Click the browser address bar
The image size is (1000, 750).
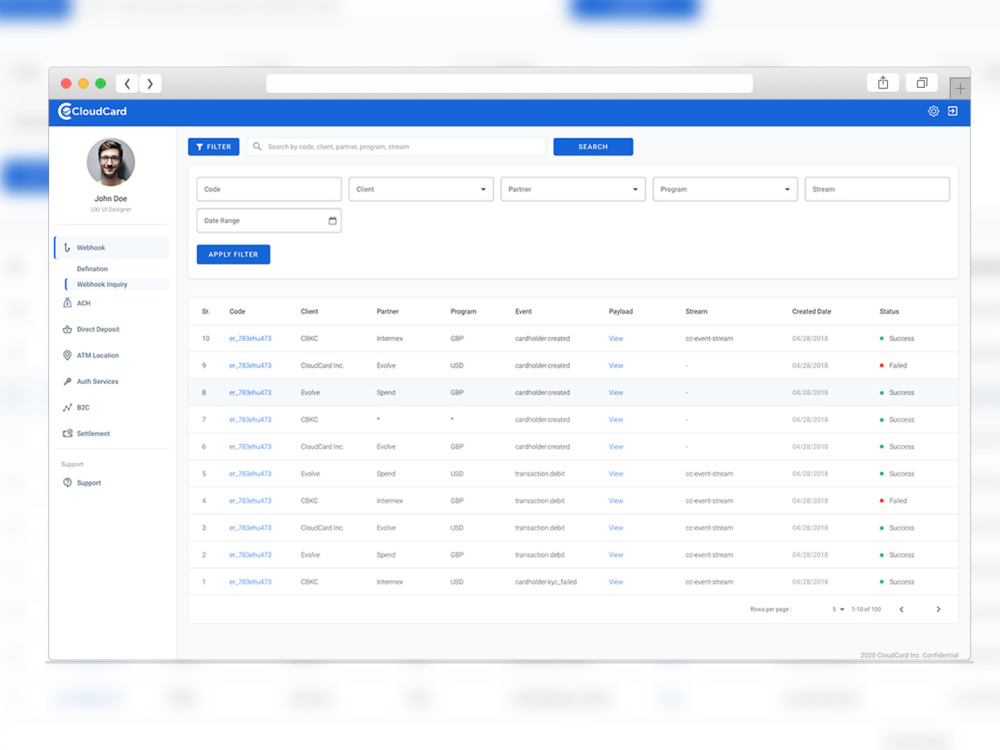[510, 84]
